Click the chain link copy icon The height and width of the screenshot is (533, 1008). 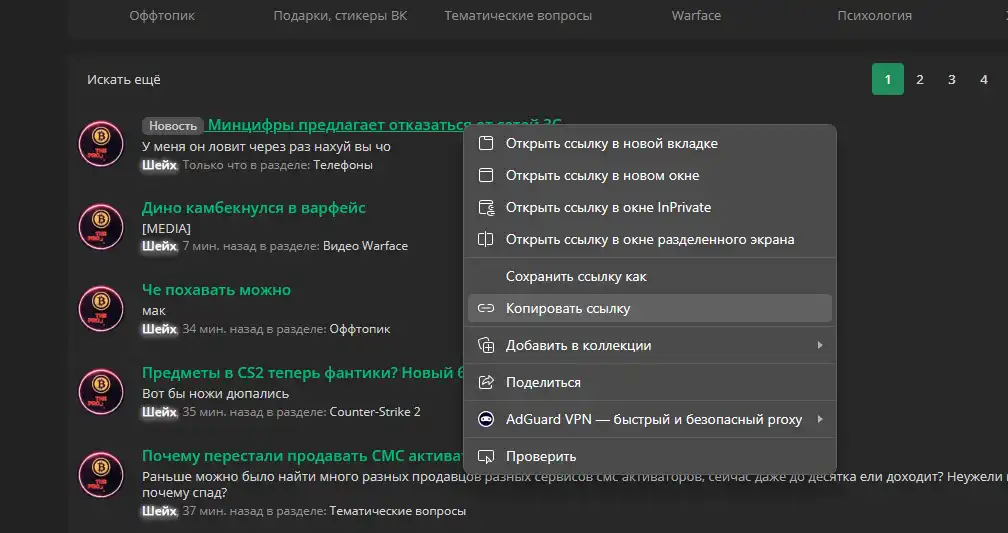(x=486, y=308)
